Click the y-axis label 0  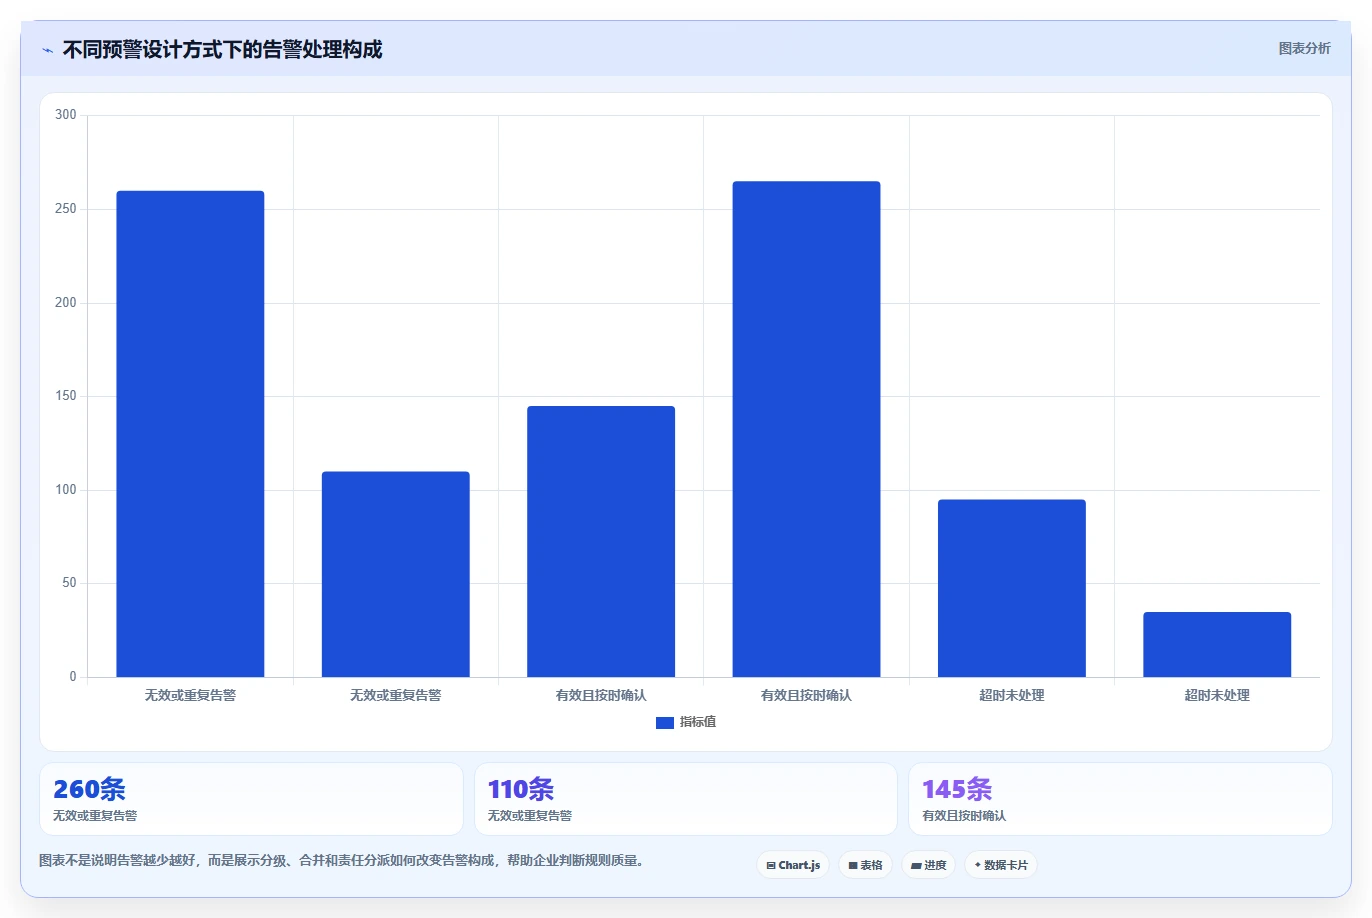[x=73, y=677]
